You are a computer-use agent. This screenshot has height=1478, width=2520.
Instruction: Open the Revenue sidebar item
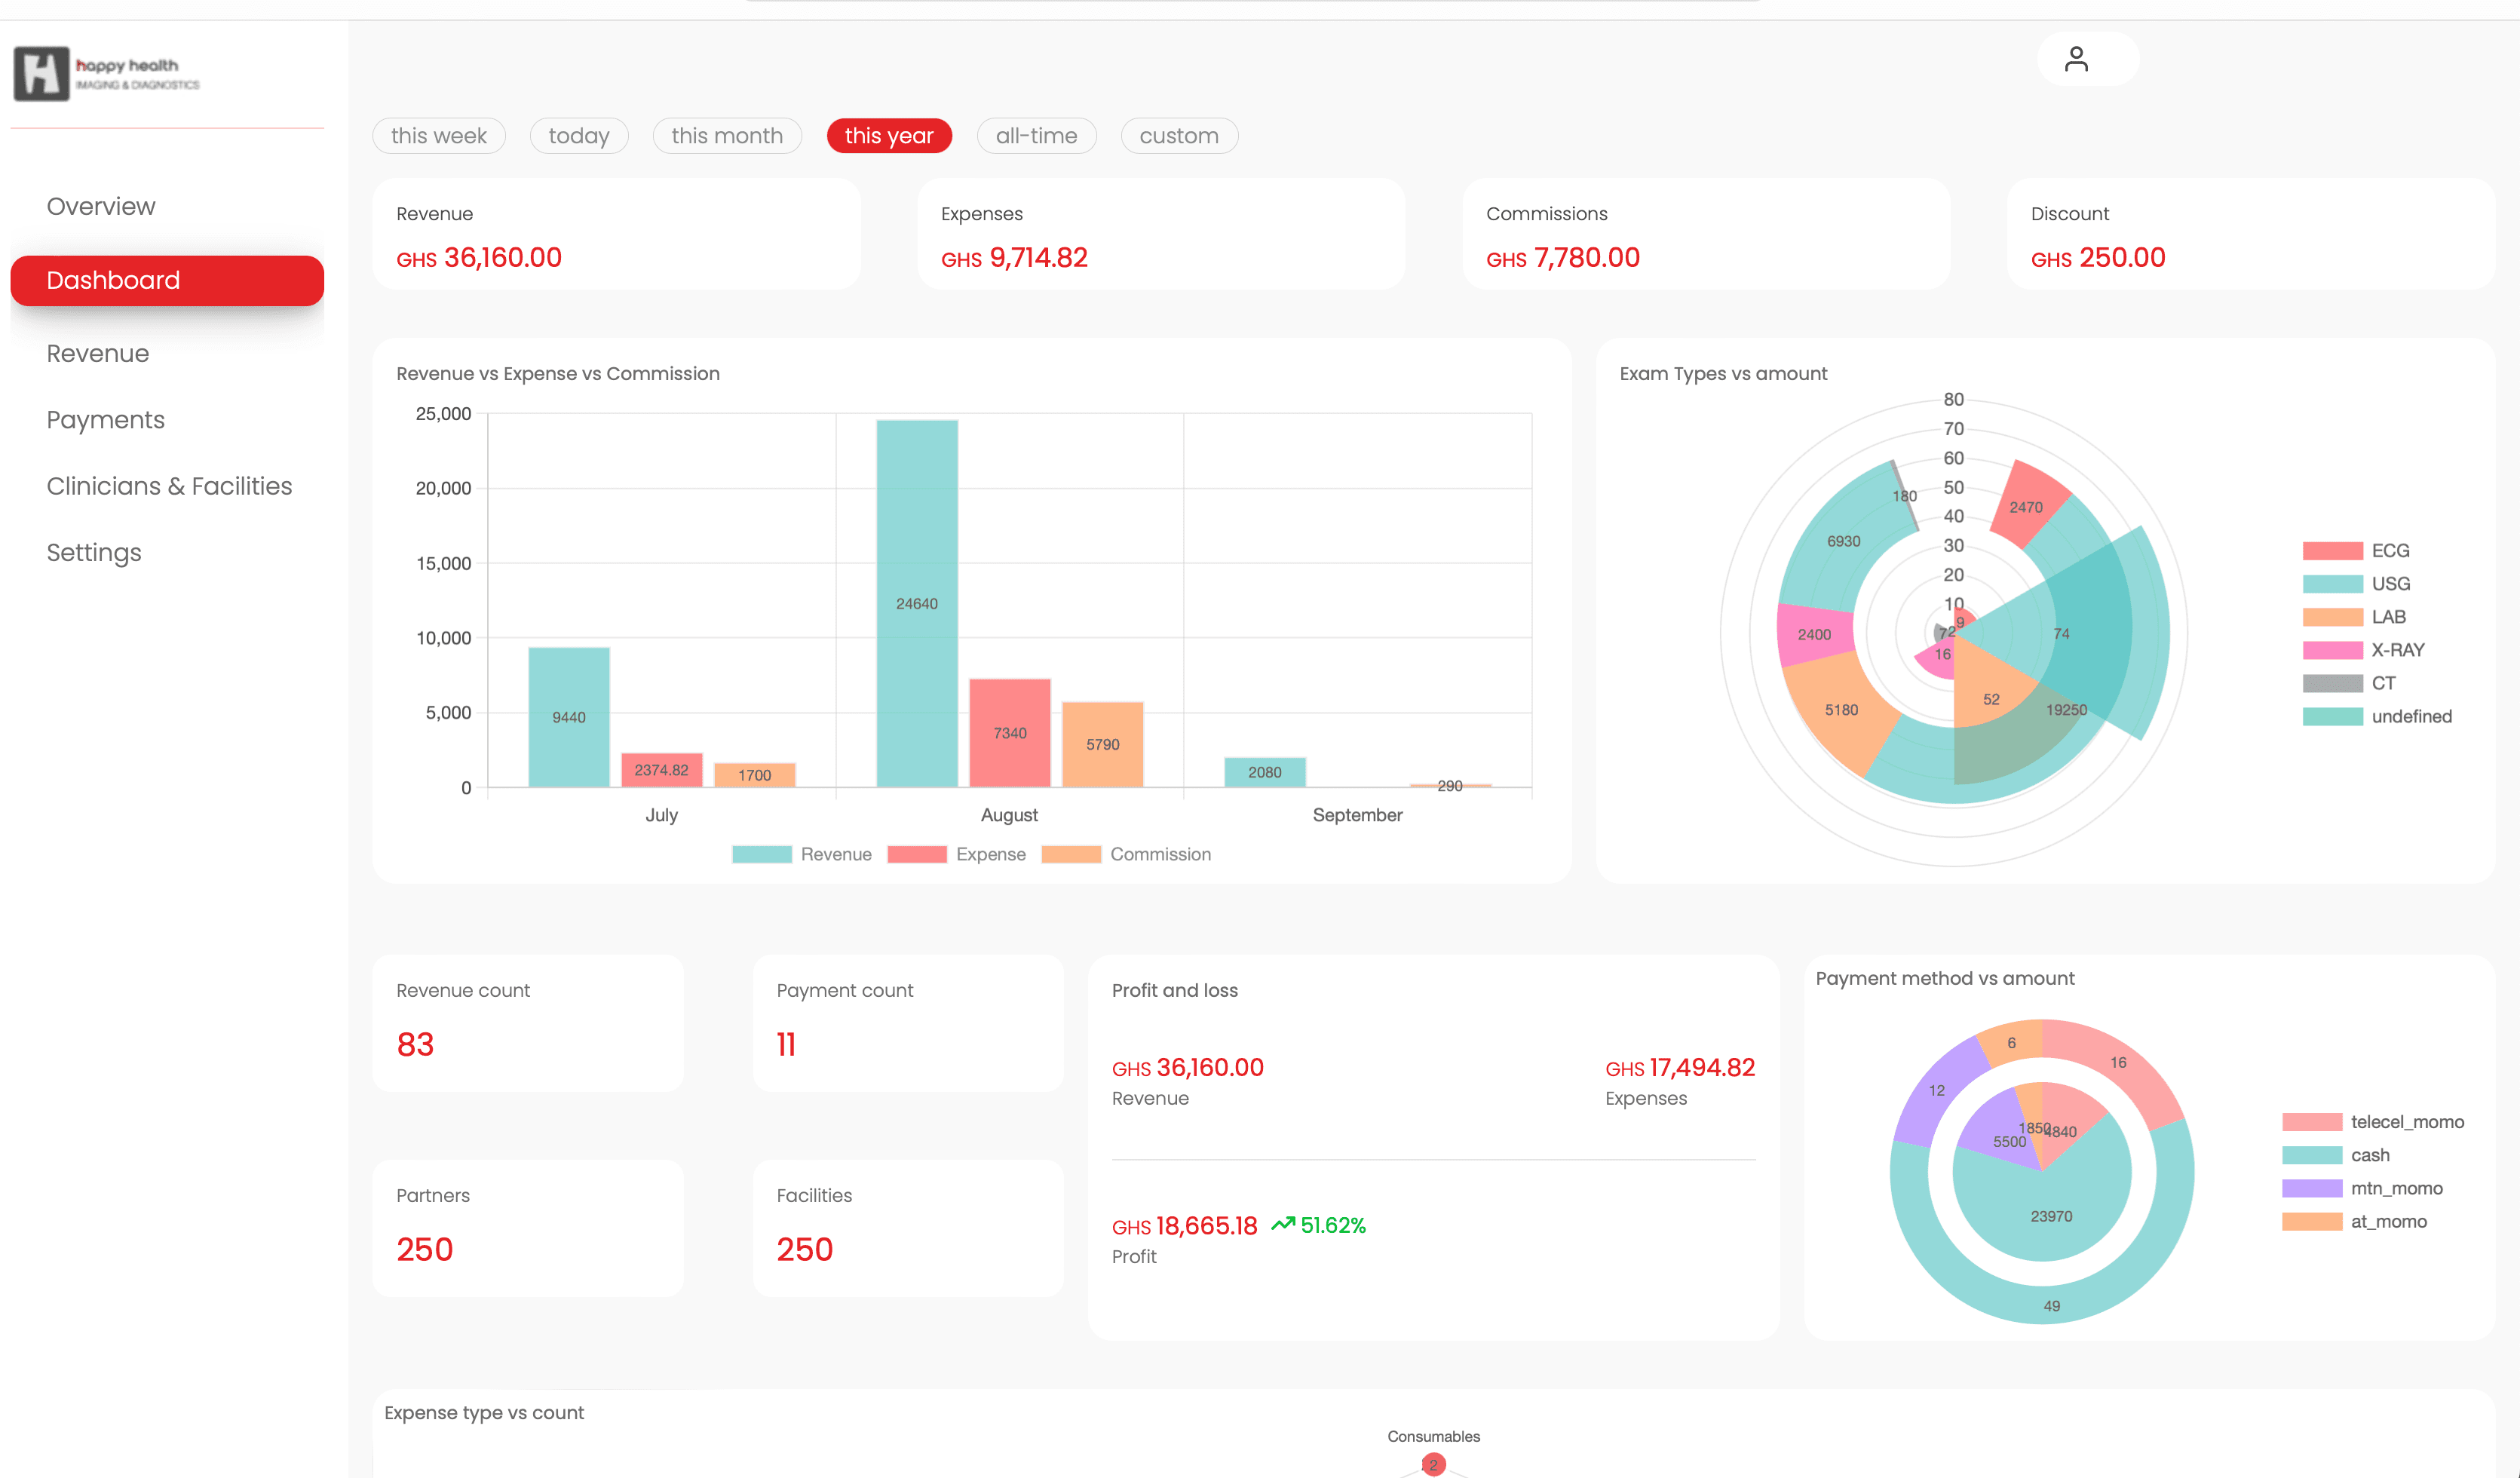[x=98, y=353]
